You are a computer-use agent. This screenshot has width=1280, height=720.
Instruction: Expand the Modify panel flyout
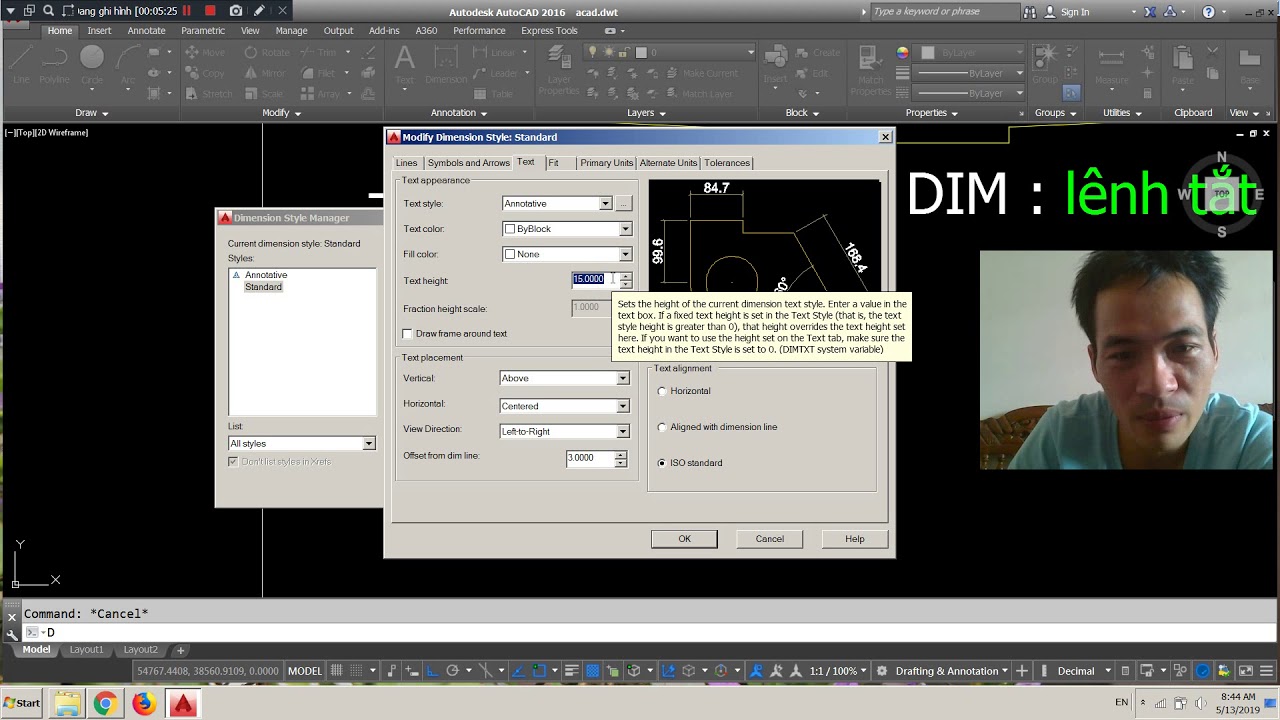(x=281, y=113)
